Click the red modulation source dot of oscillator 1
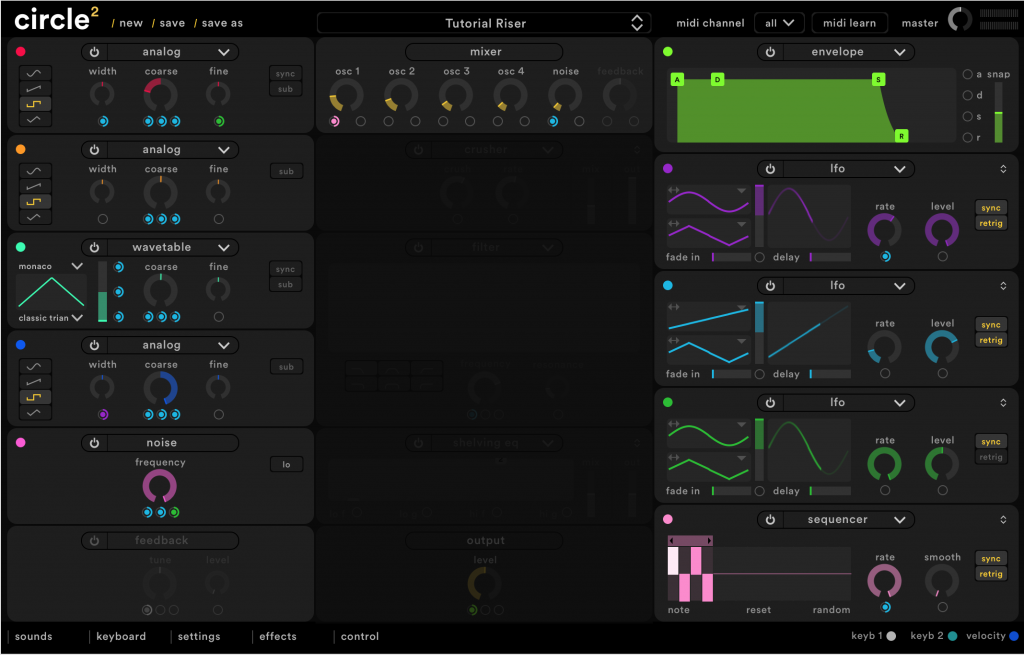The image size is (1024, 655). pyautogui.click(x=20, y=52)
